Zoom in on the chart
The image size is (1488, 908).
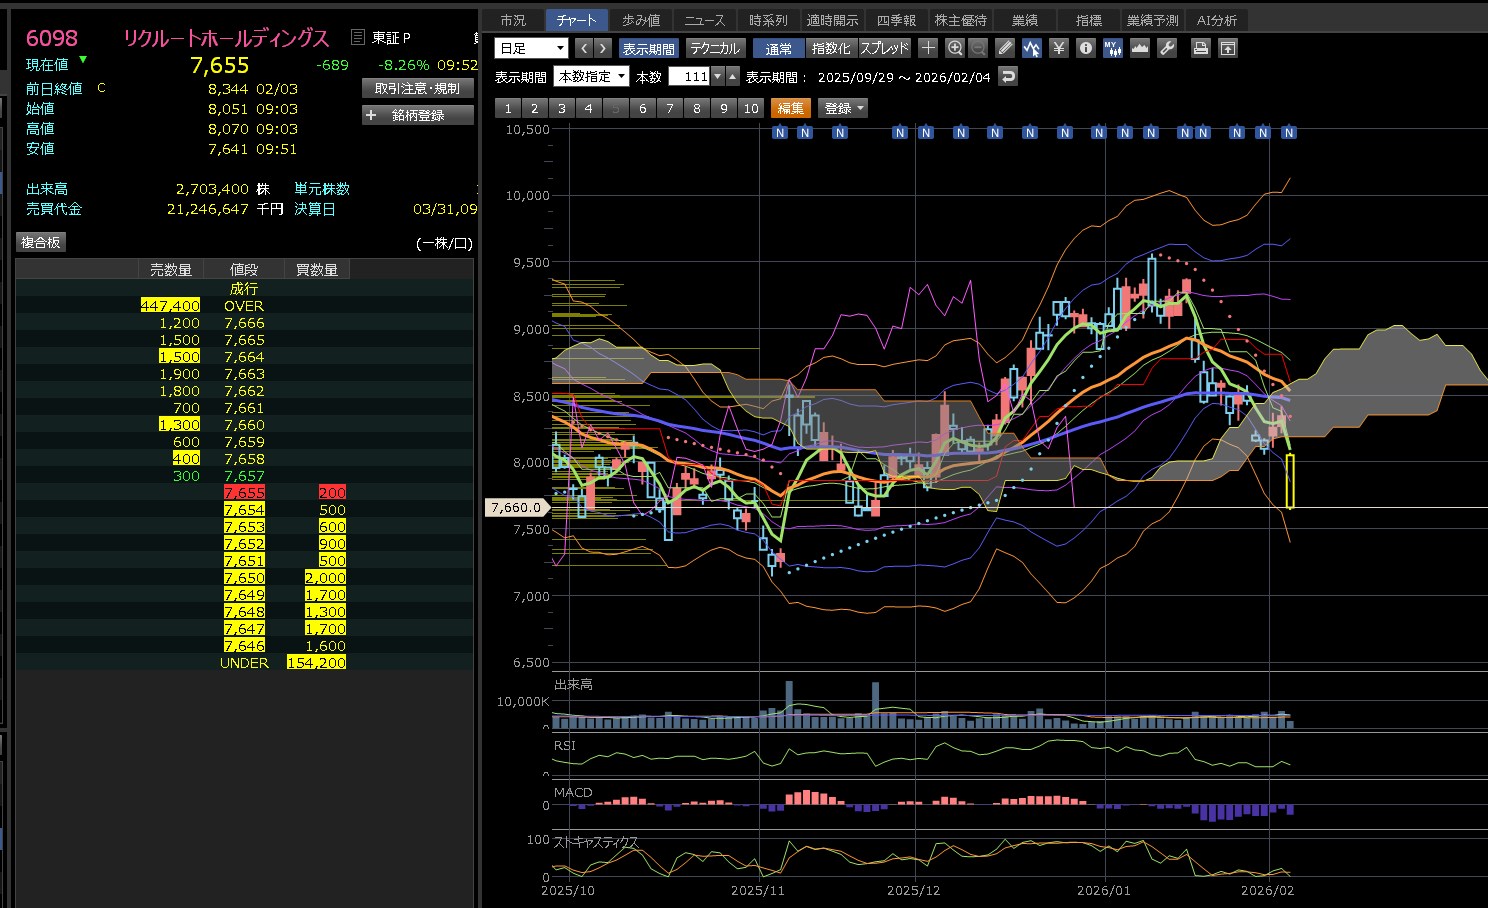point(955,48)
